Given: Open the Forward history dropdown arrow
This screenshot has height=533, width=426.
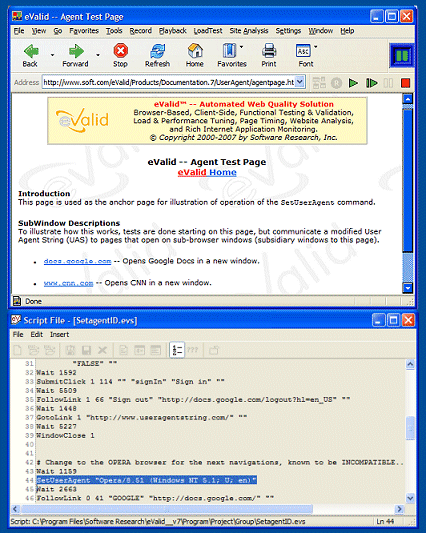Looking at the screenshot, I should tap(98, 54).
